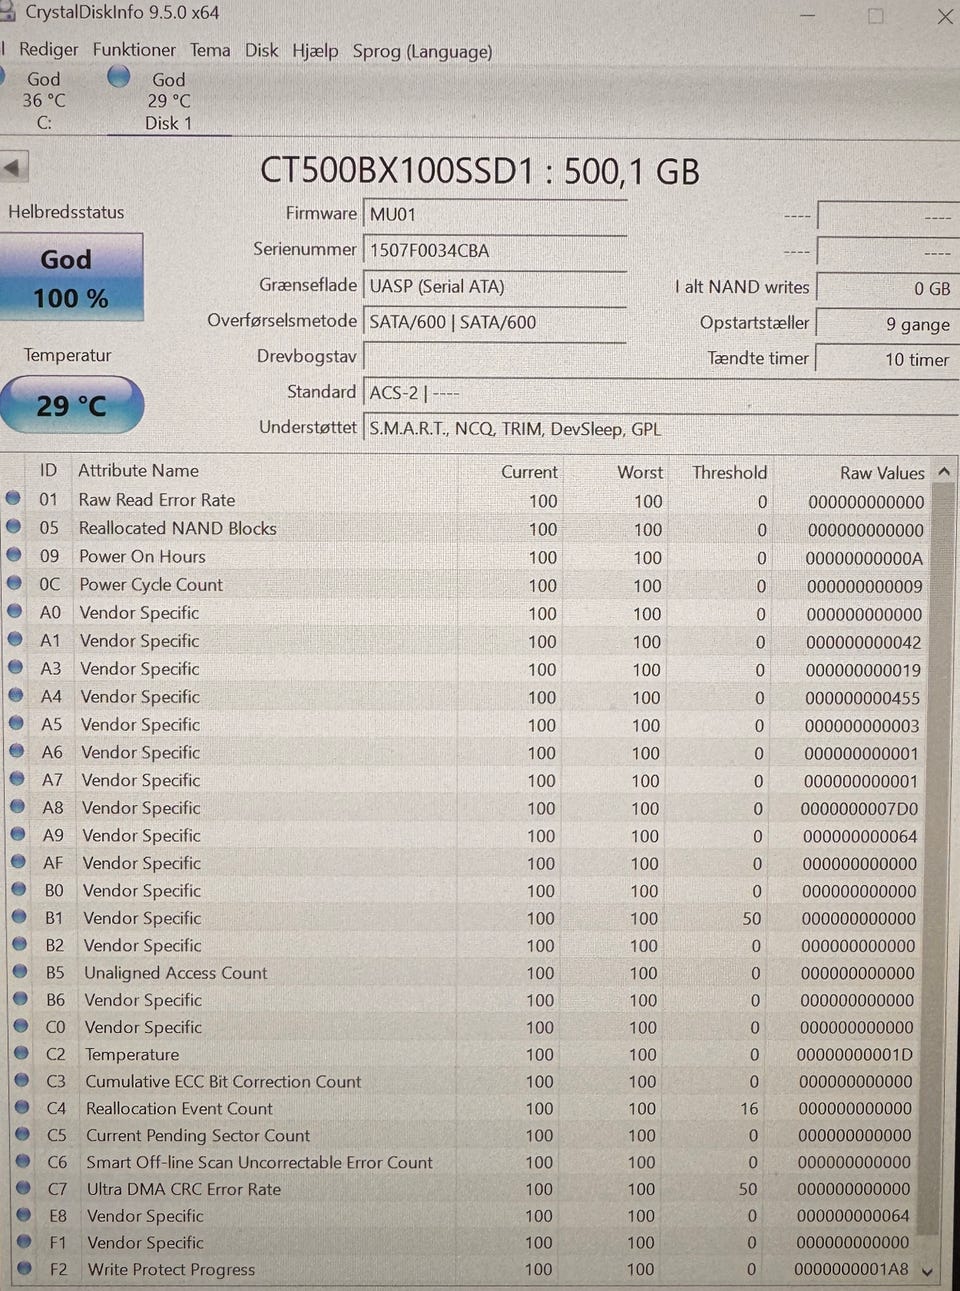
Task: Click status dot for attribute B1
Action: (19, 915)
